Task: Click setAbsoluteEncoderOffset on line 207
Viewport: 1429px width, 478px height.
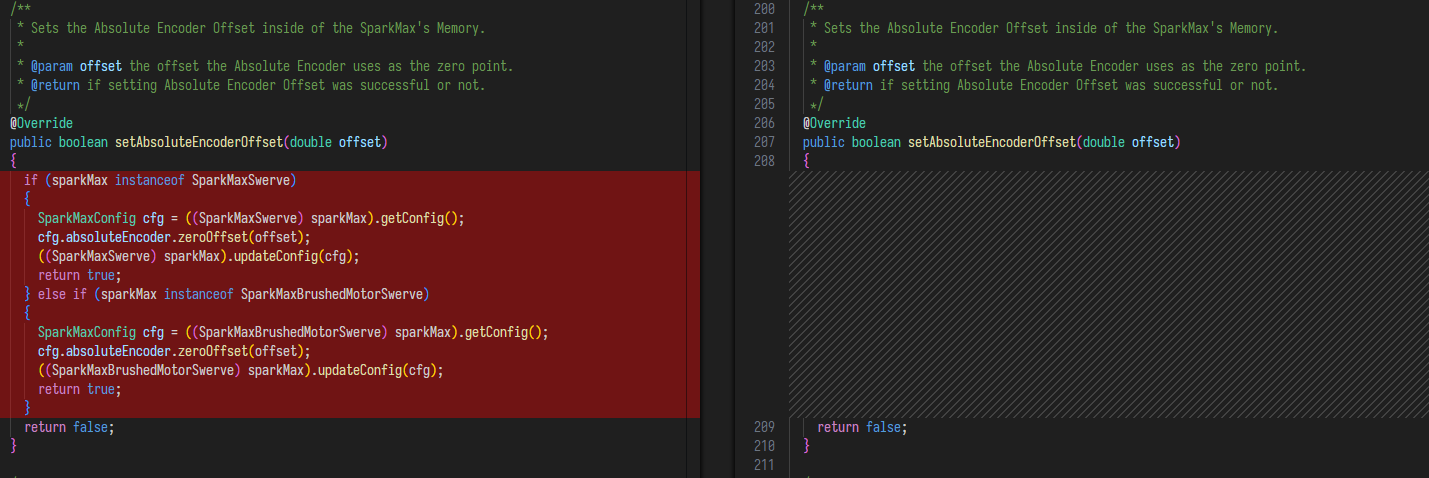Action: [x=991, y=142]
